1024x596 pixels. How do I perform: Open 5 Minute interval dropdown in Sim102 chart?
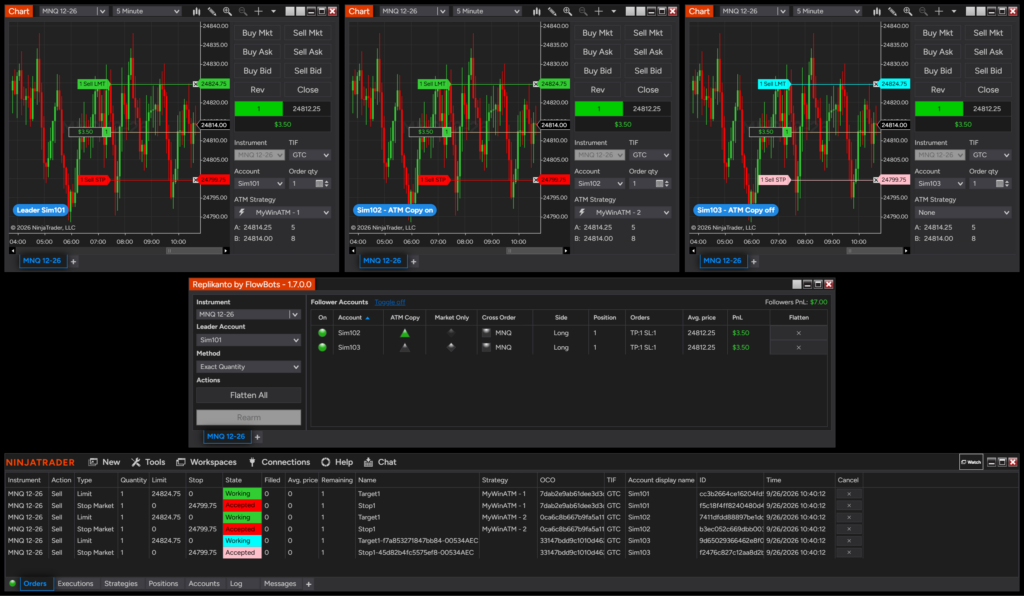pyautogui.click(x=488, y=11)
